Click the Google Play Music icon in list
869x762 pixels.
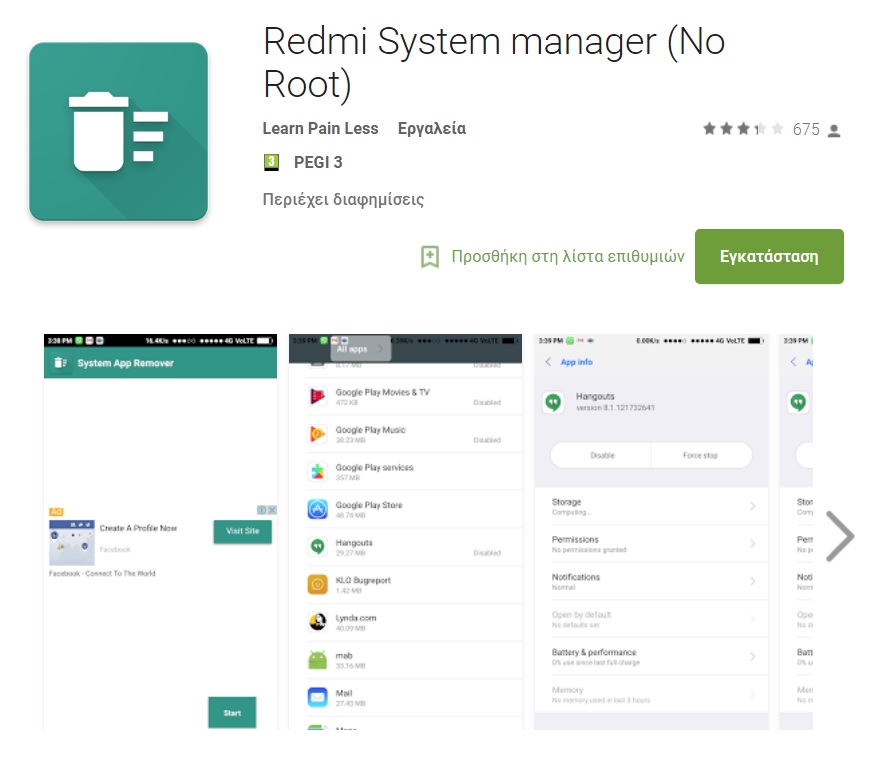[x=318, y=434]
